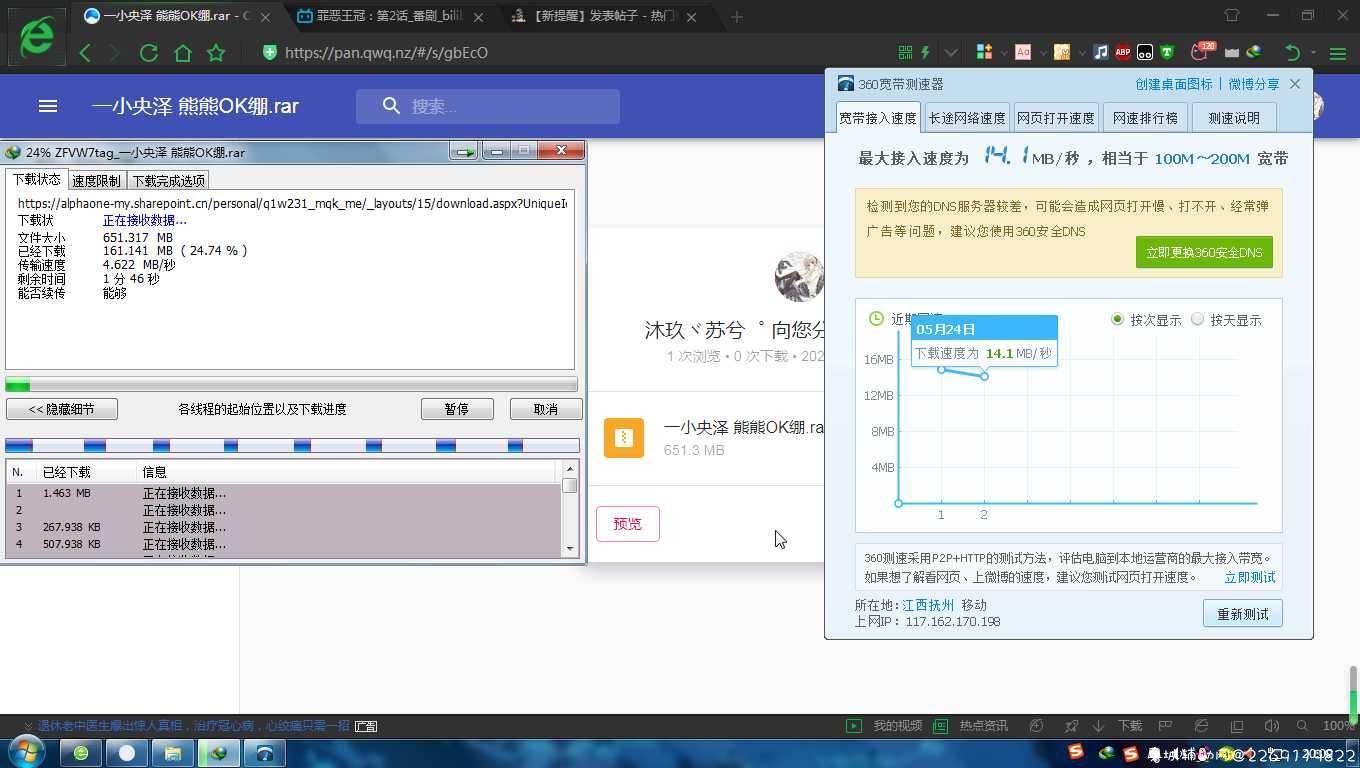Click the thread list scroll down arrow
This screenshot has height=768, width=1360.
[570, 548]
